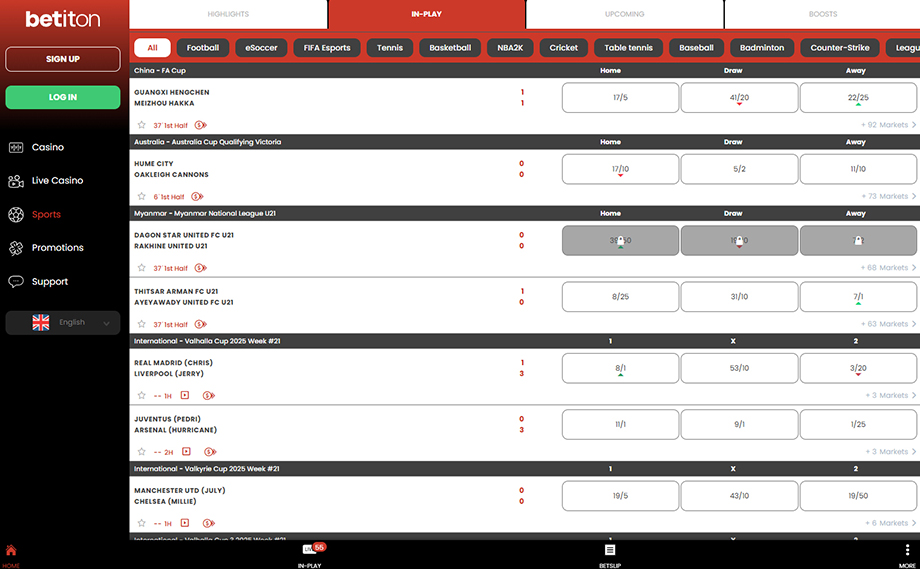Open the Casino section icon
920x569 pixels.
pos(16,147)
